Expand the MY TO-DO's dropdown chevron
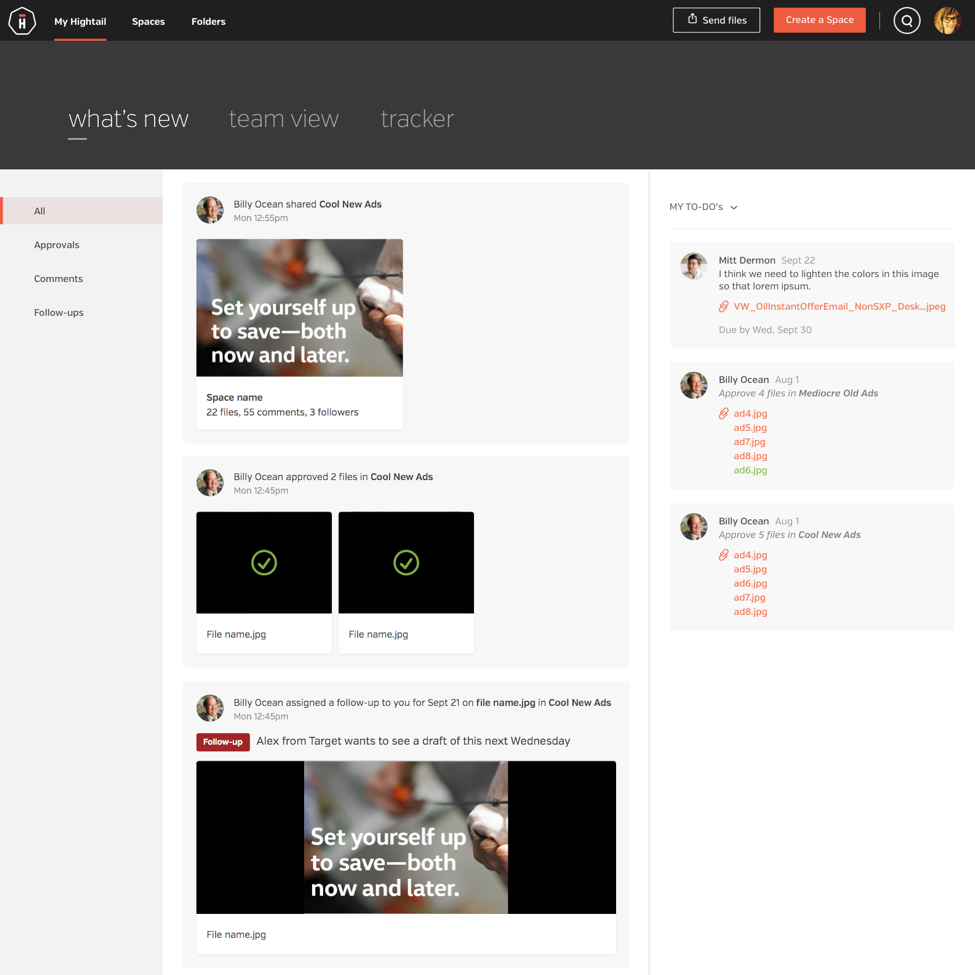Viewport: 975px width, 975px height. click(734, 208)
